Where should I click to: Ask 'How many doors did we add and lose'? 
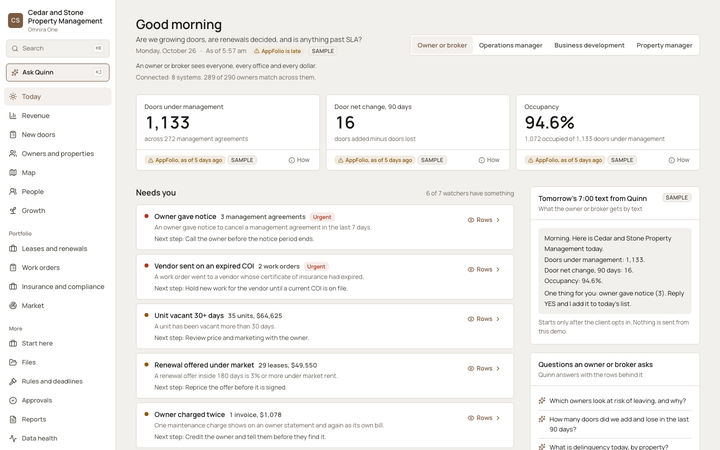point(615,424)
